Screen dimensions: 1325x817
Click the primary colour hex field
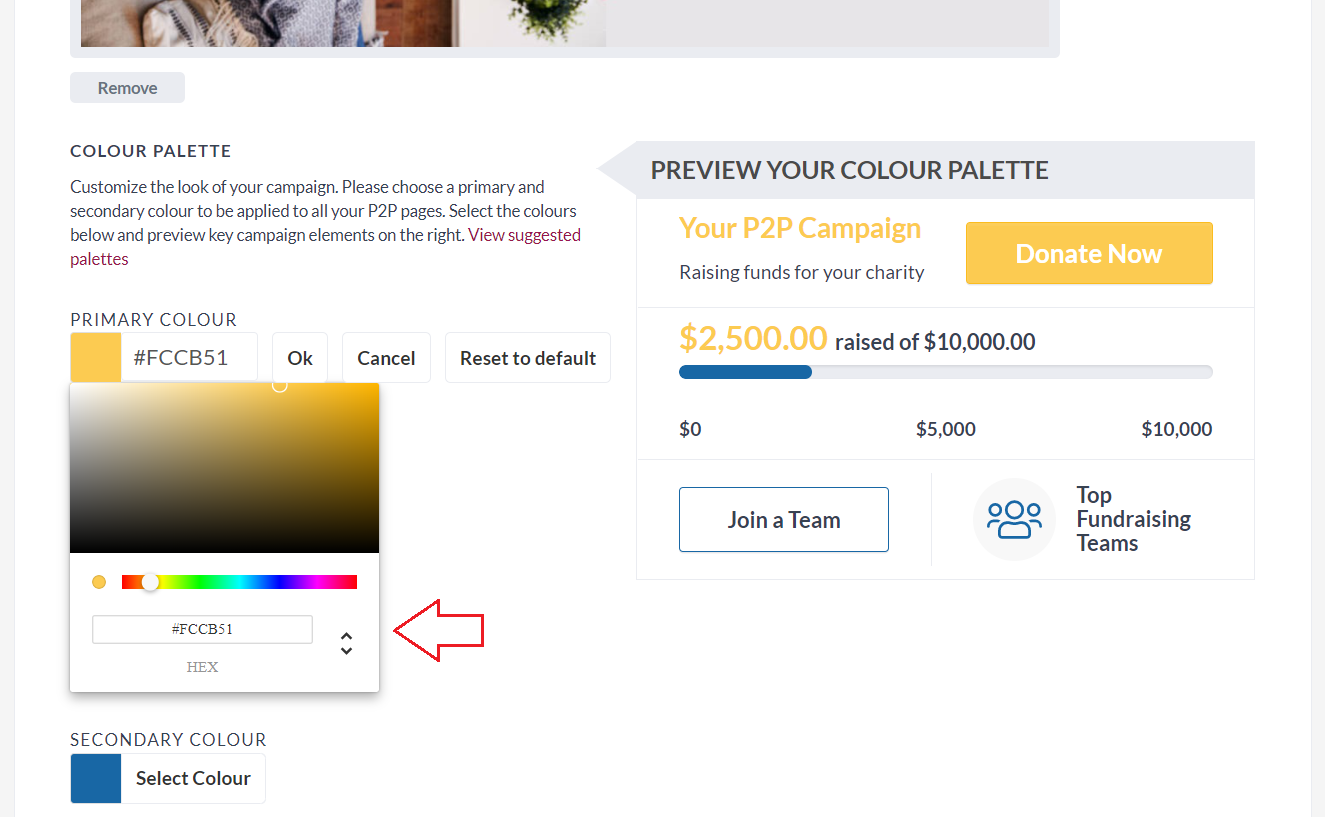coord(189,358)
